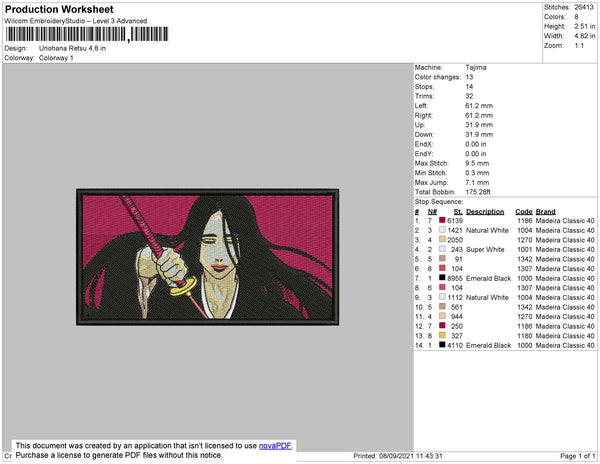The width and height of the screenshot is (600, 464).
Task: Select the Stops value 14
Action: tap(469, 87)
